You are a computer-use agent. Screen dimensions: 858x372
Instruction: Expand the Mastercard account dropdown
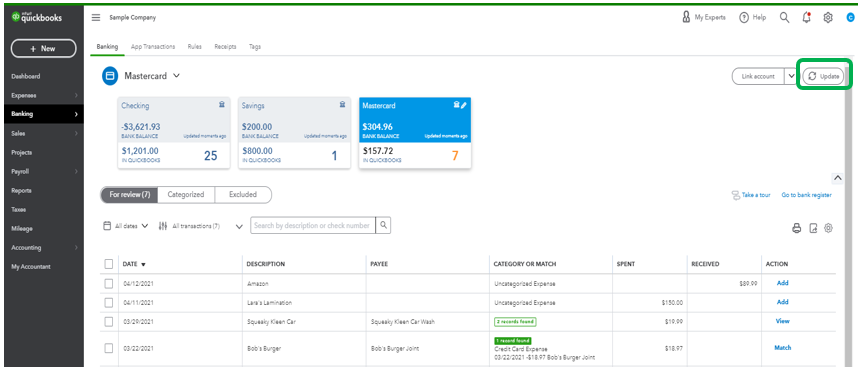click(176, 76)
